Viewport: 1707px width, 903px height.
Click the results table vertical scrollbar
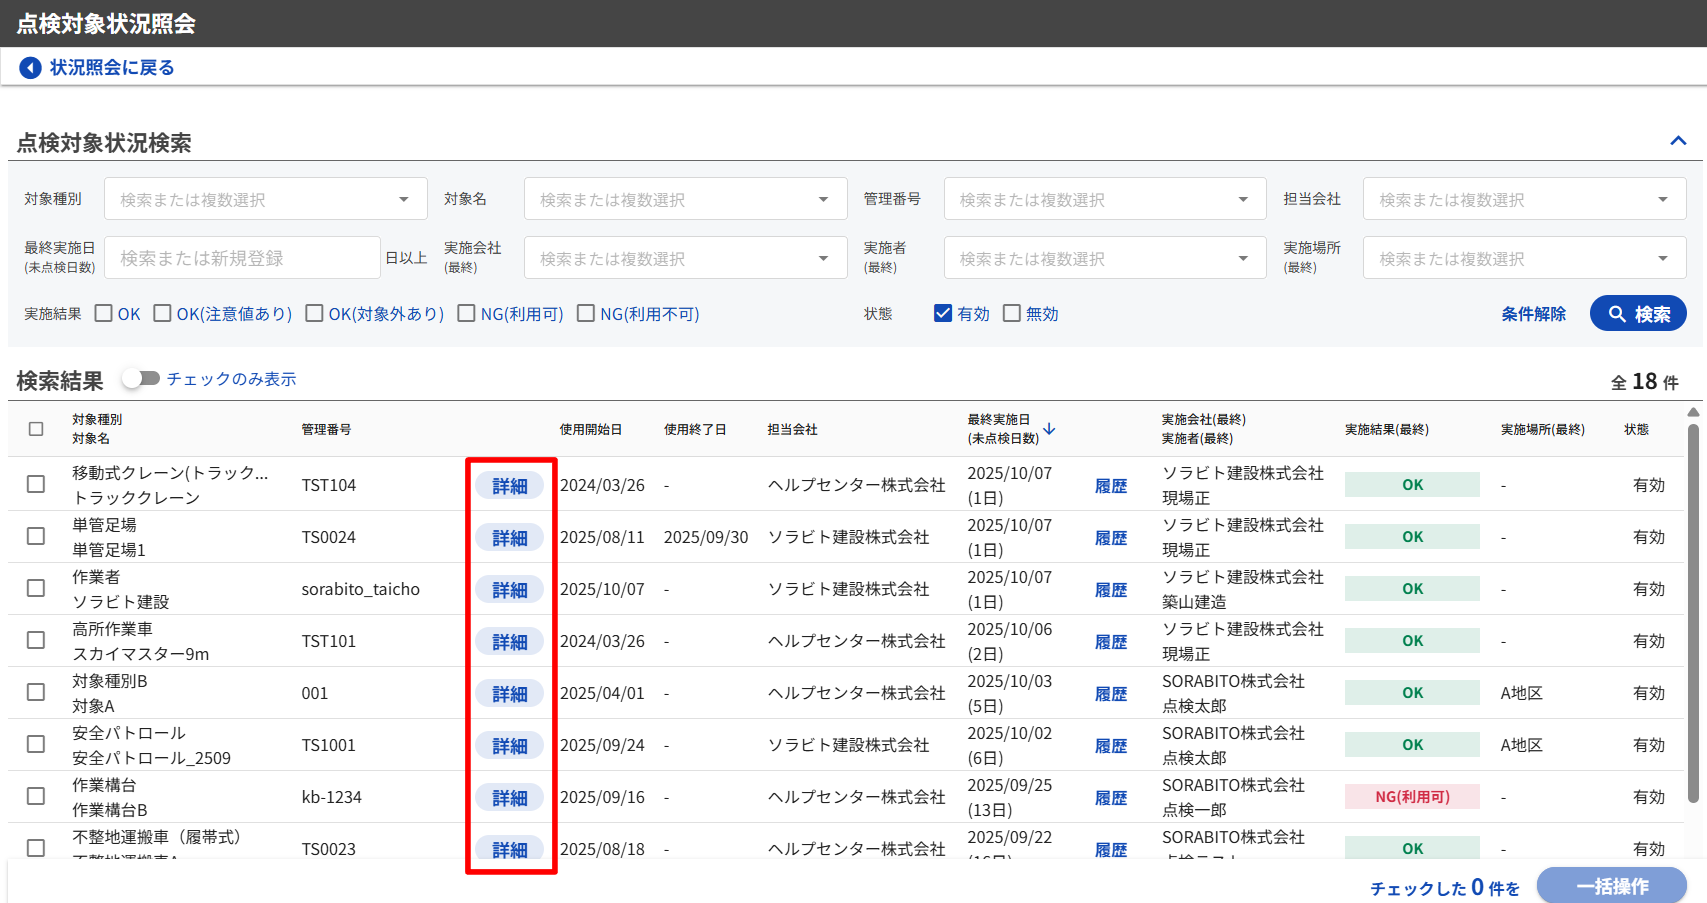click(x=1693, y=610)
